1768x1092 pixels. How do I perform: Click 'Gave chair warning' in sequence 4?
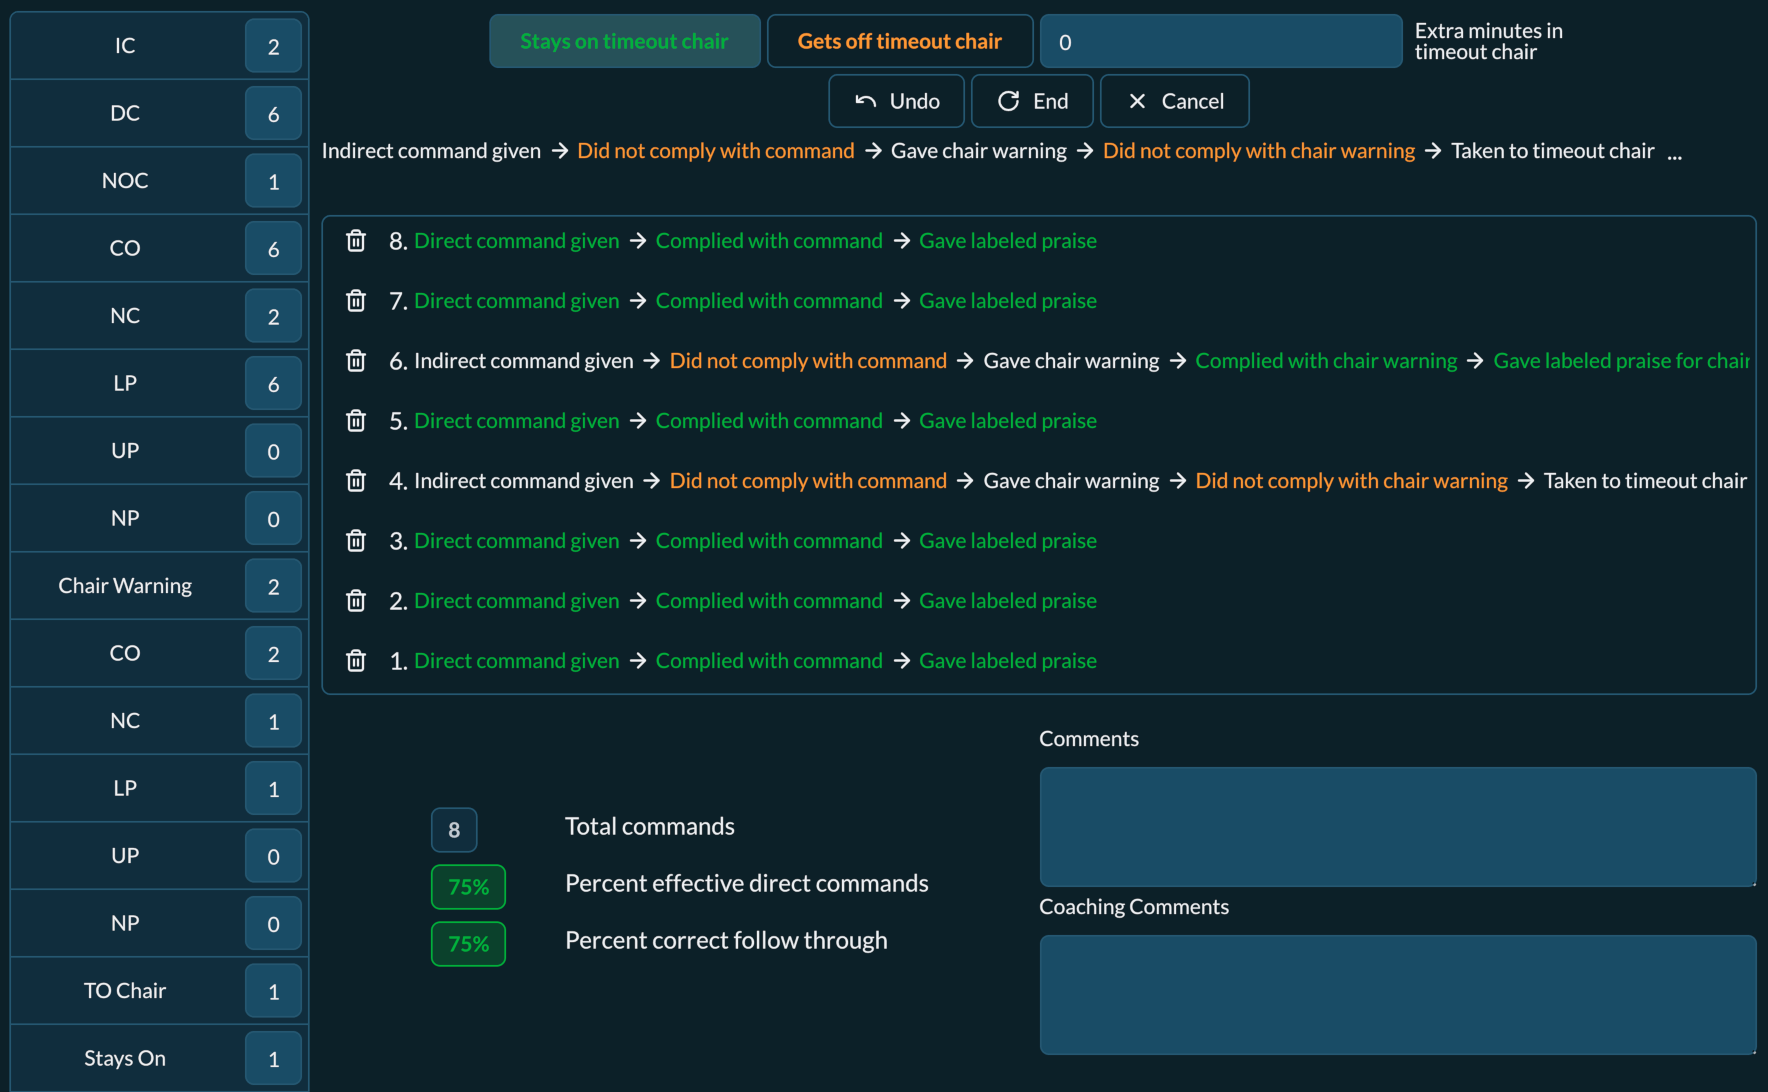point(1071,481)
